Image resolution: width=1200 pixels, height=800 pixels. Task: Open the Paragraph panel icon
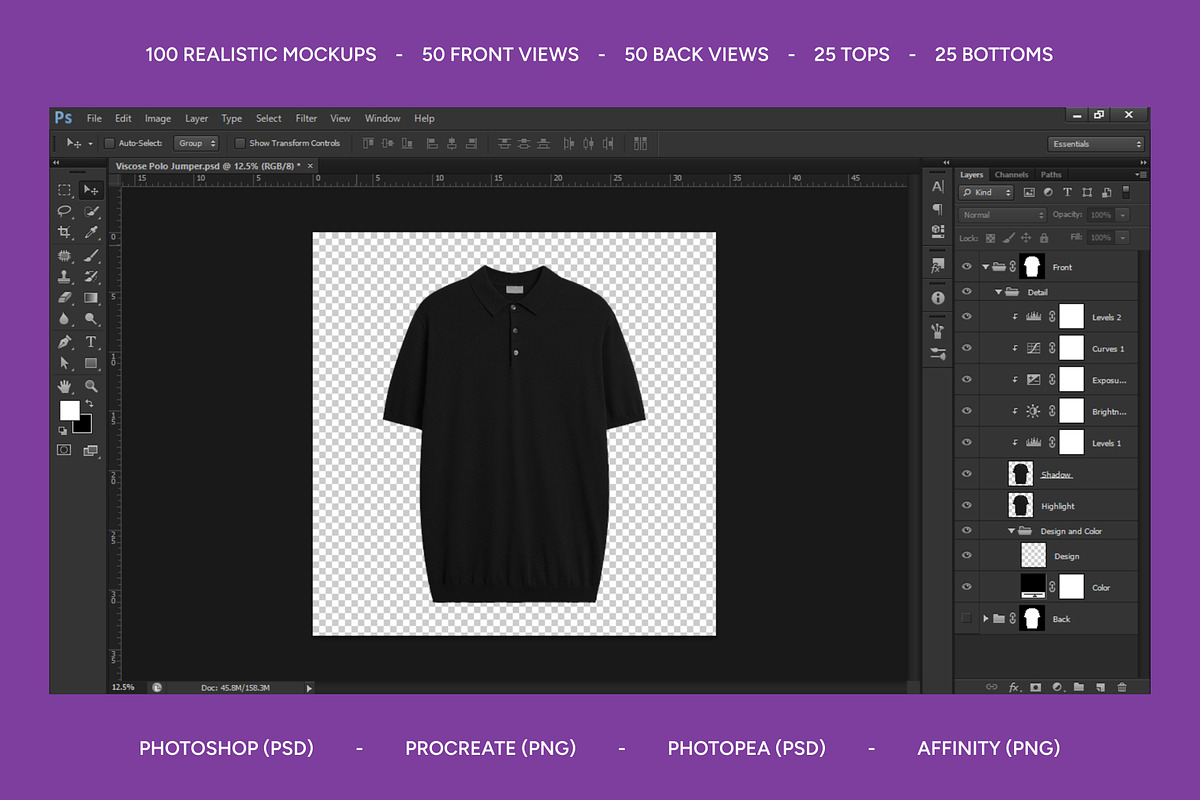[x=937, y=209]
